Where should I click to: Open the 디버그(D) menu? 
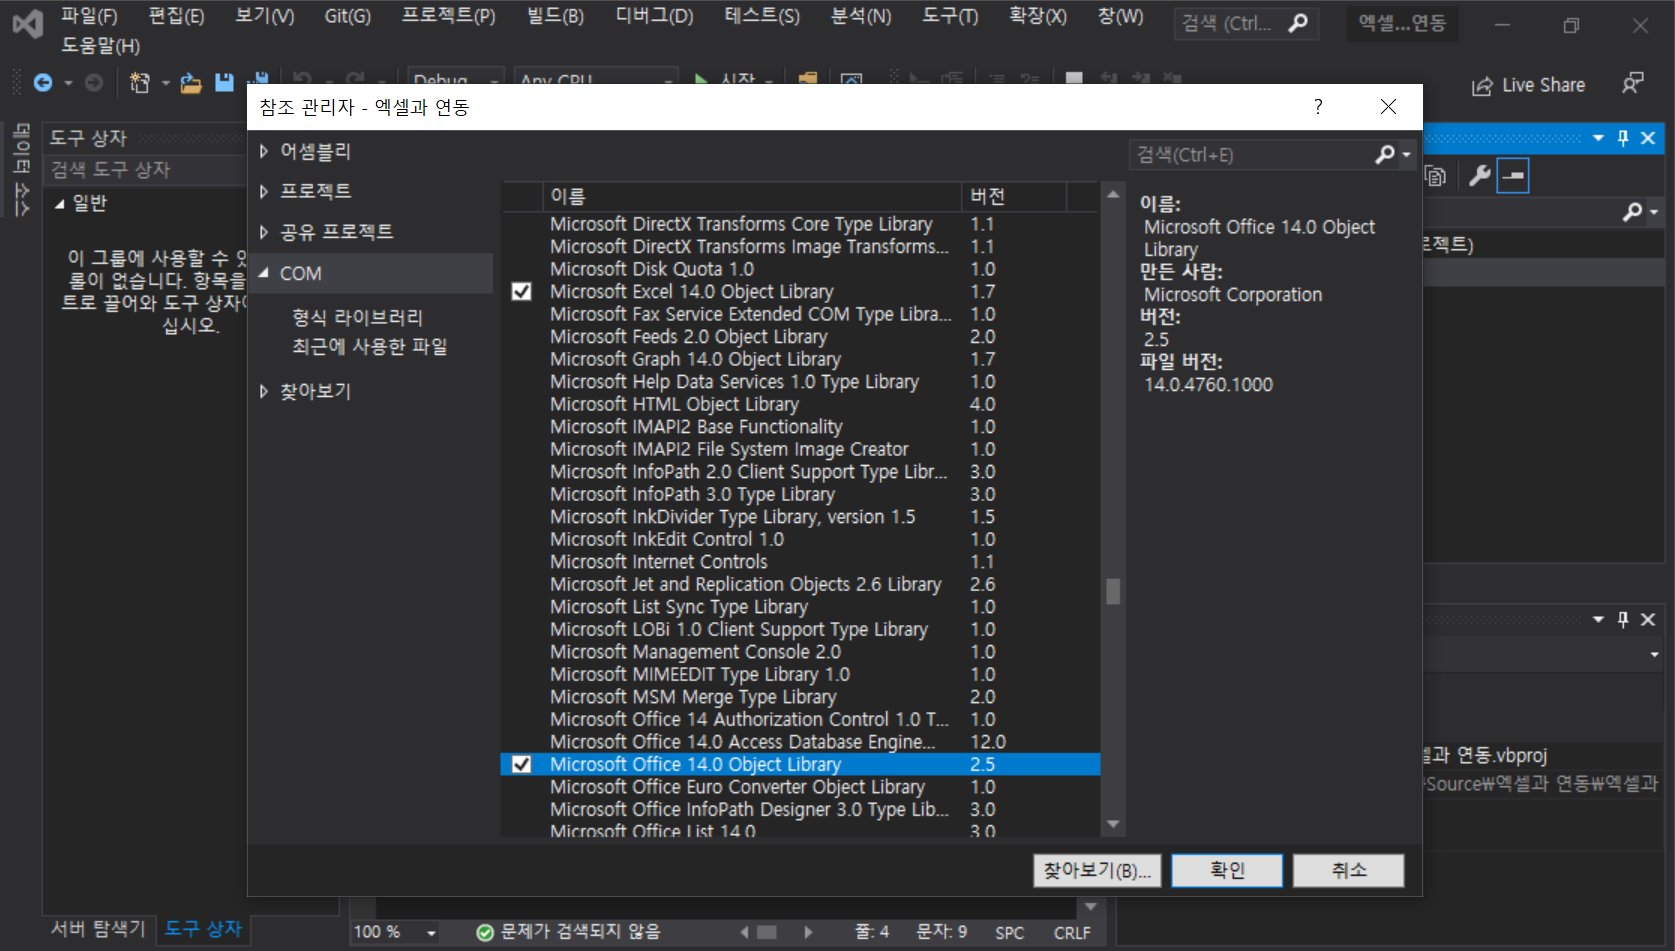tap(654, 16)
